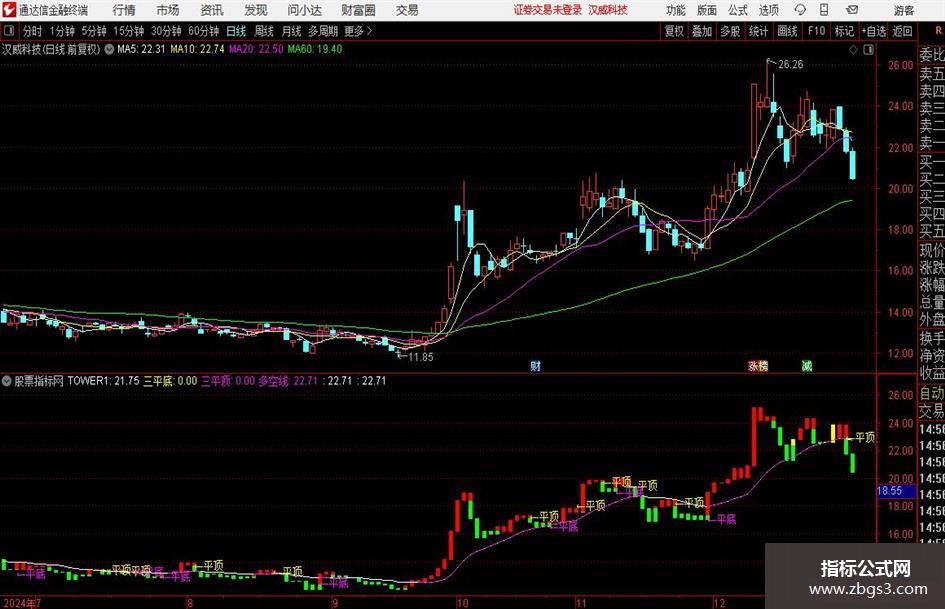
Task: Click the red R icon at top right
Action: (x=938, y=31)
